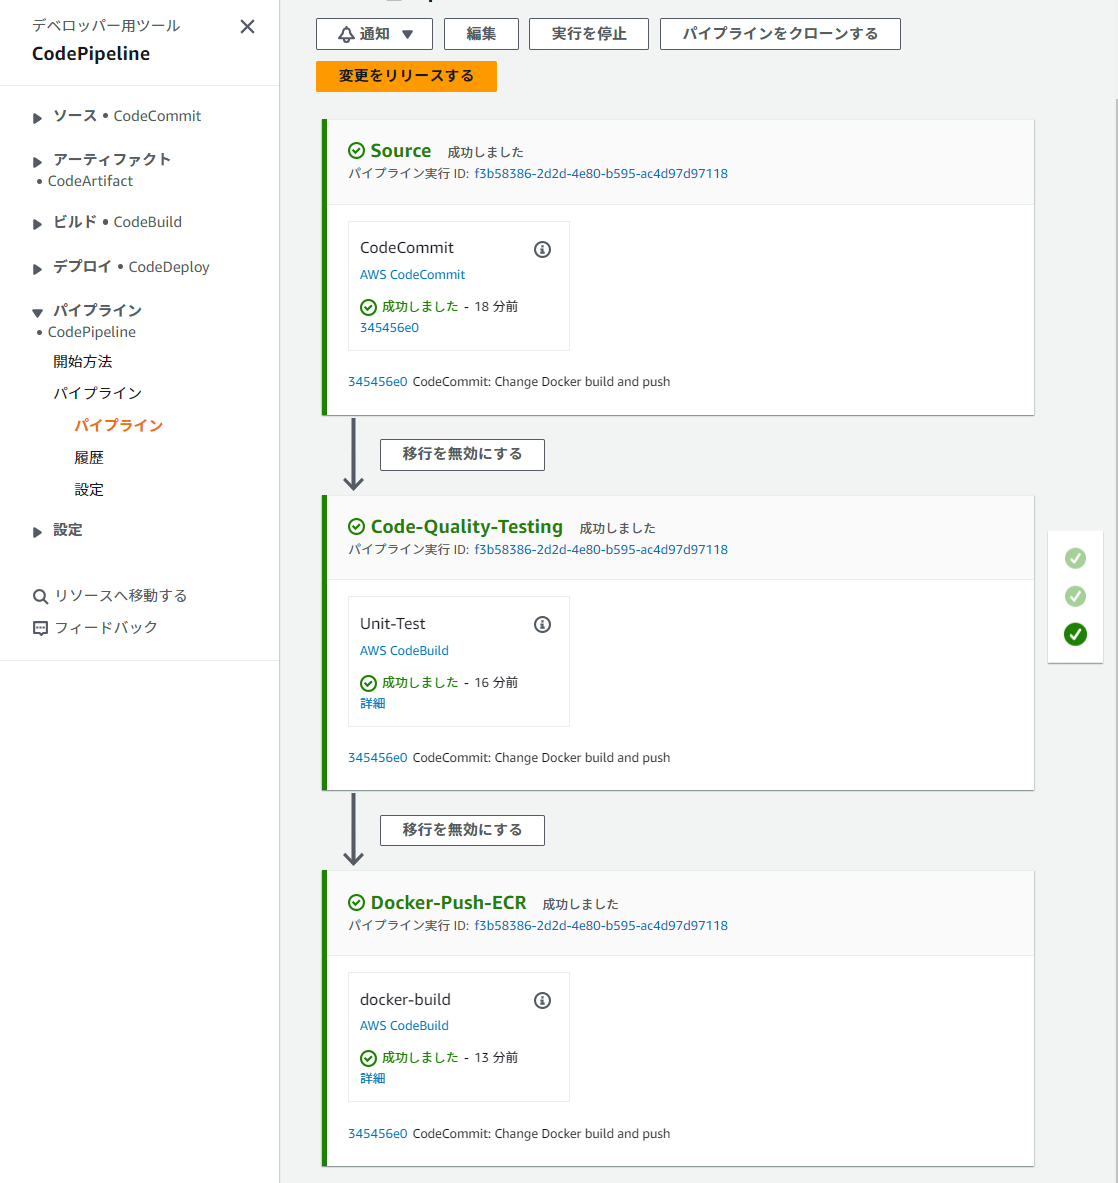Click the success check icon in CodeCommit card
The width and height of the screenshot is (1118, 1183).
pos(368,307)
